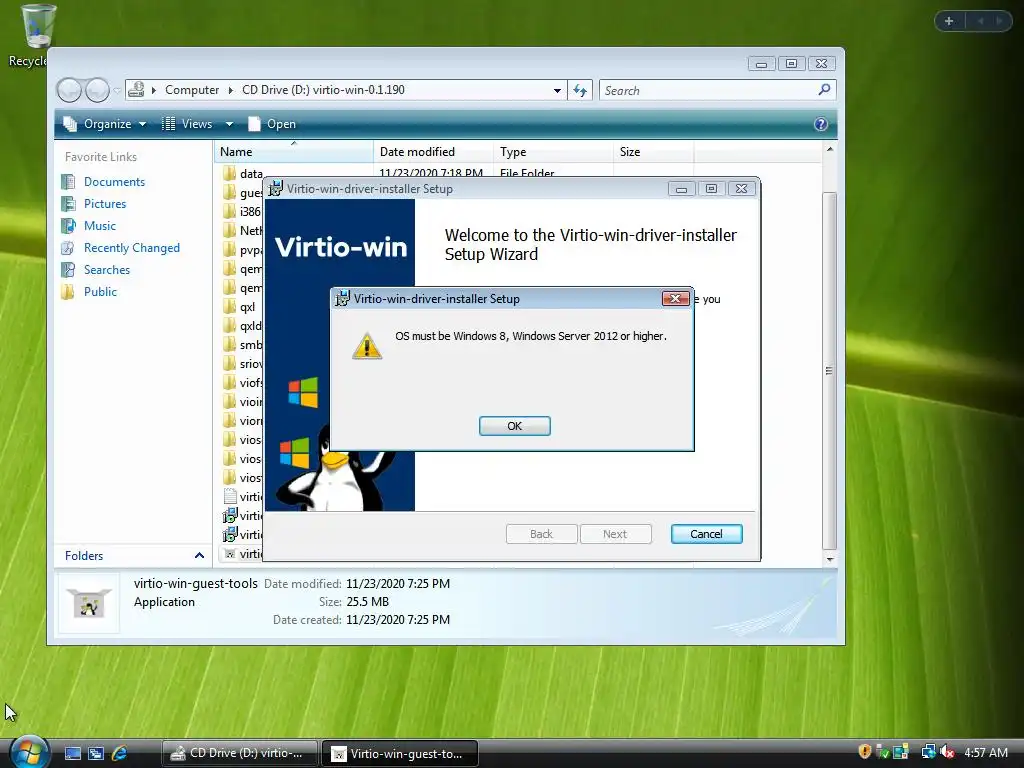The width and height of the screenshot is (1024, 768).
Task: Open Public in Favorite Links
Action: 100,292
